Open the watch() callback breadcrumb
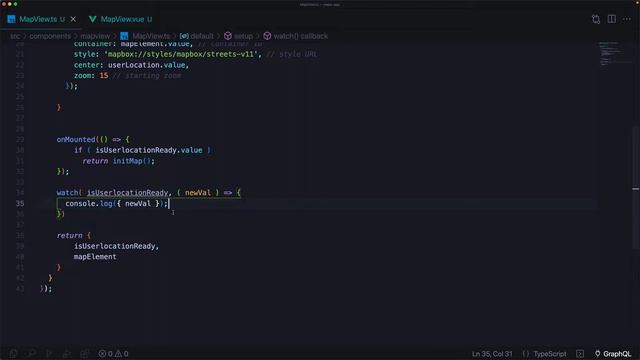Image resolution: width=640 pixels, height=360 pixels. click(x=300, y=36)
